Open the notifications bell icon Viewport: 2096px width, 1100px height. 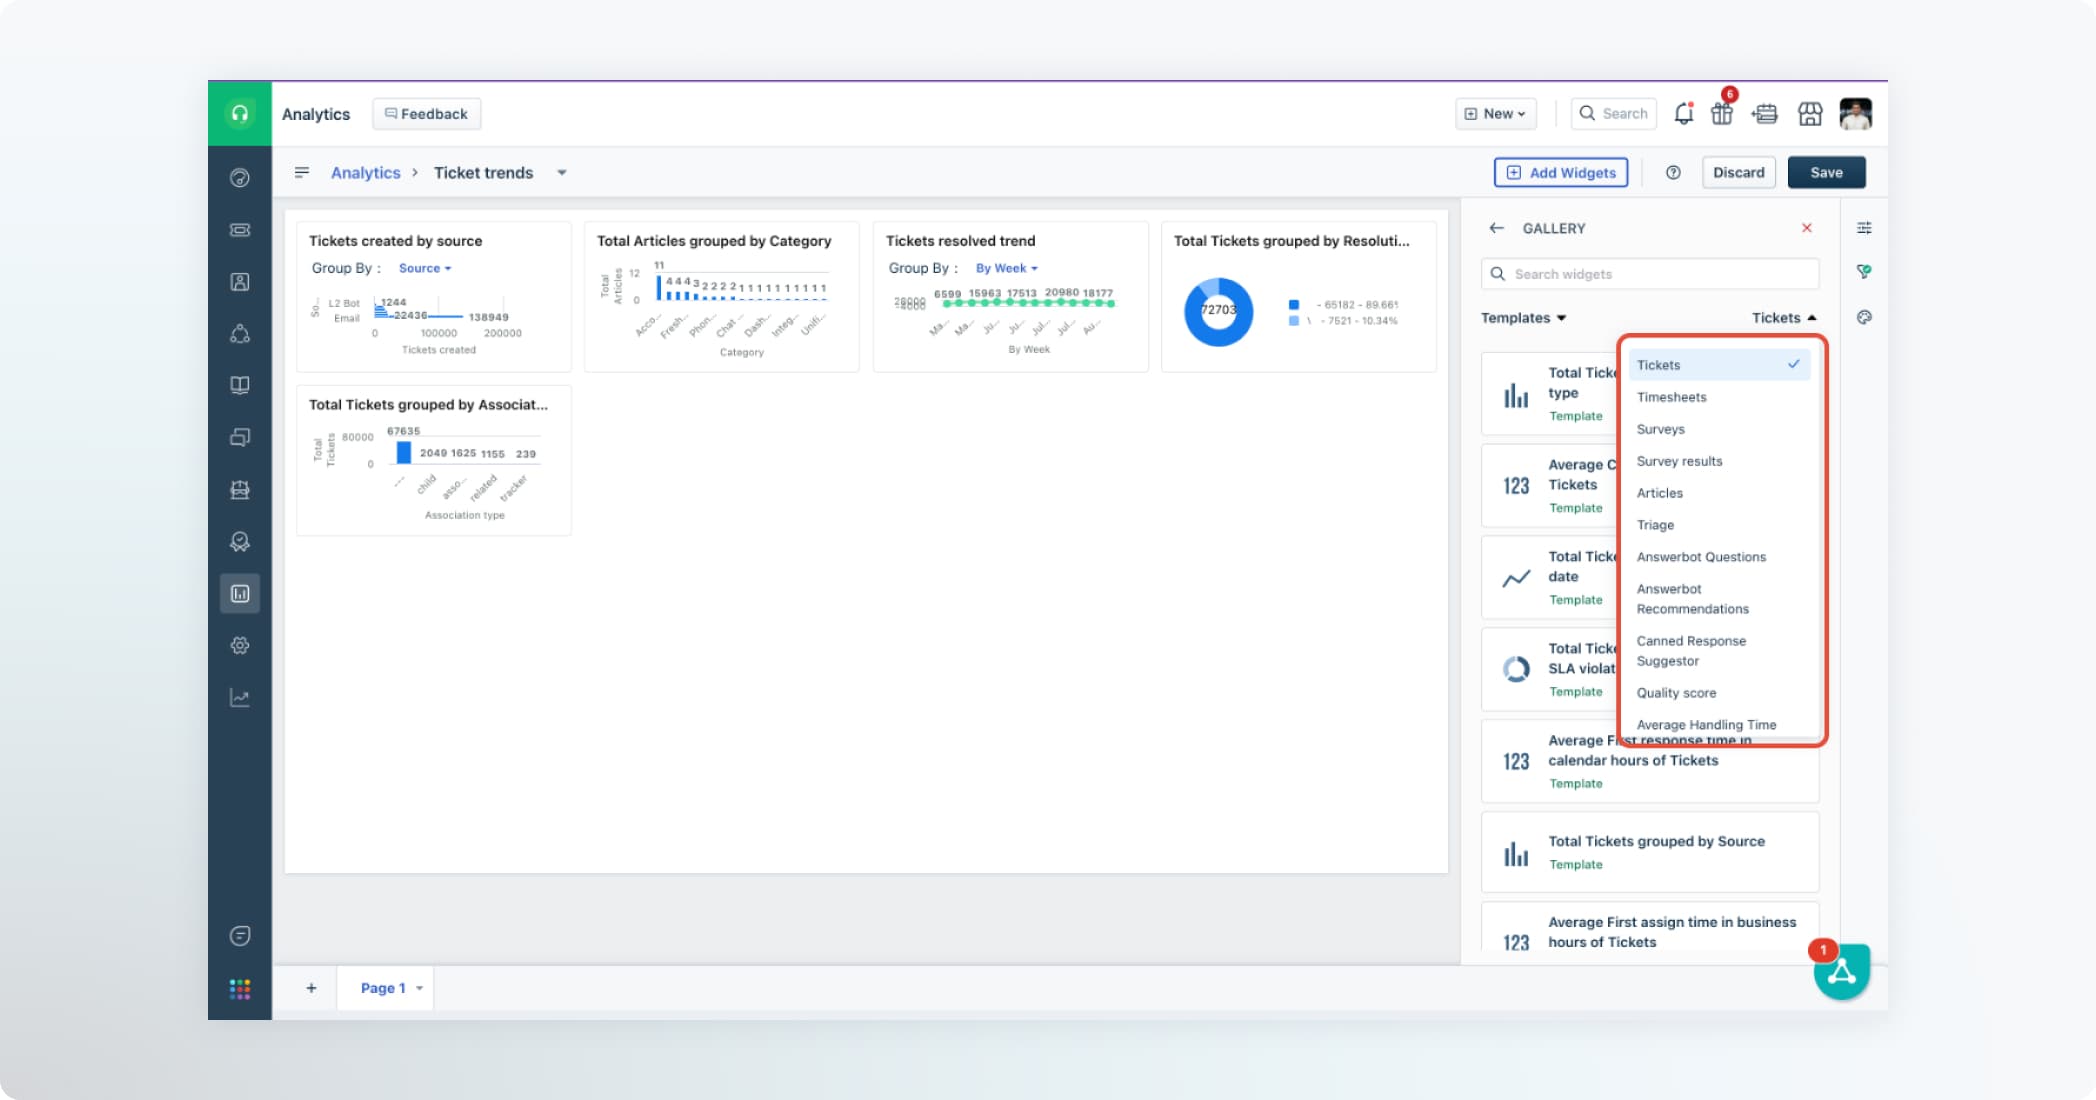tap(1684, 113)
